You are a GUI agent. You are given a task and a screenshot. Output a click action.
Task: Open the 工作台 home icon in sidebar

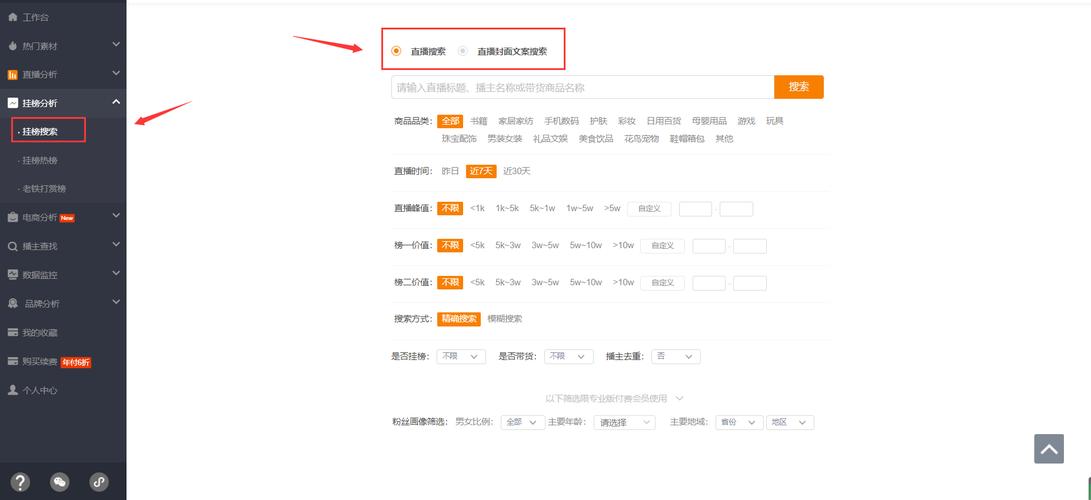(13, 17)
